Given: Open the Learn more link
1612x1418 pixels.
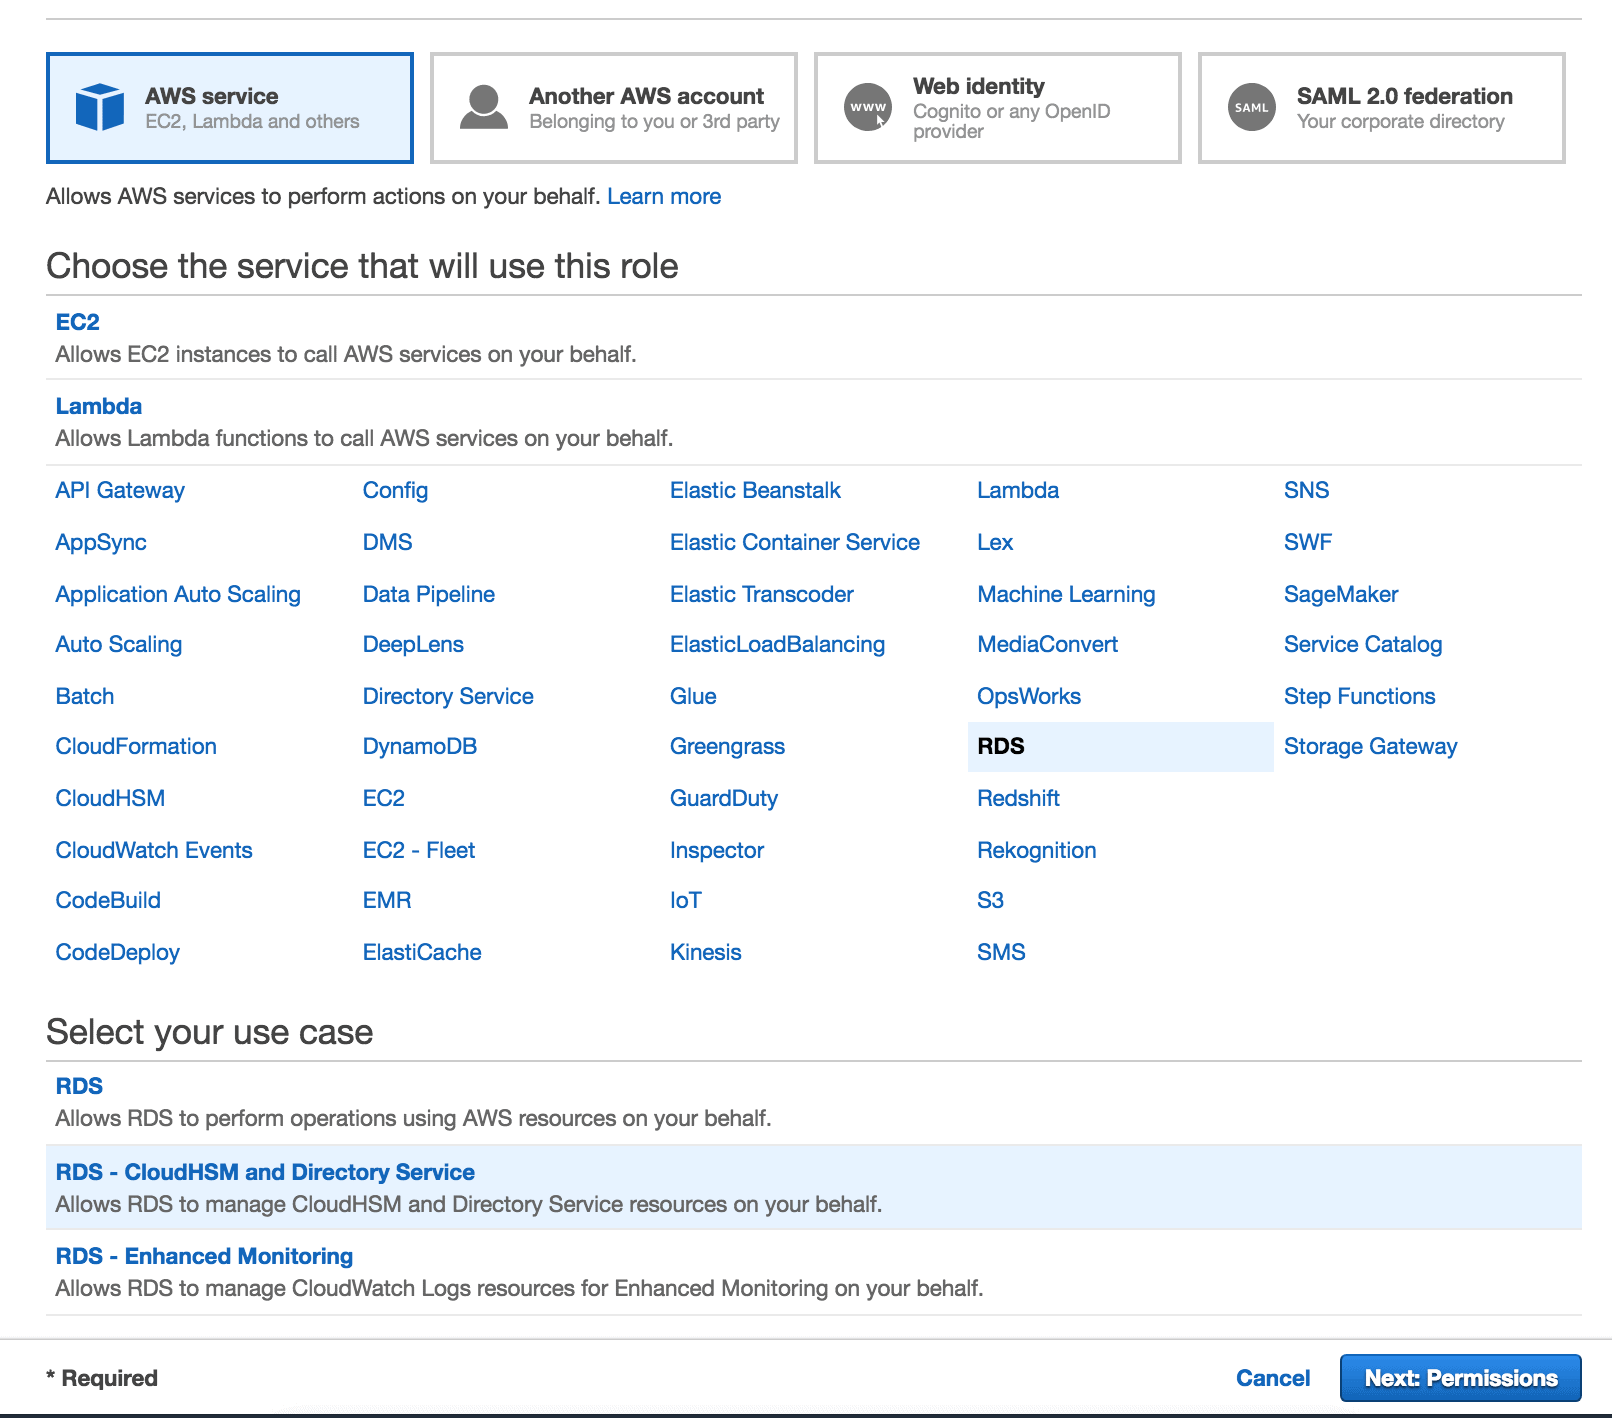Looking at the screenshot, I should coord(664,196).
